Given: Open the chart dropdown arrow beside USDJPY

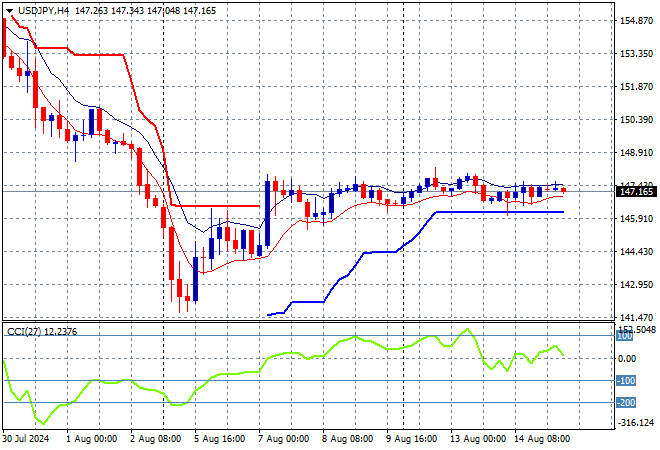Looking at the screenshot, I should click(9, 11).
